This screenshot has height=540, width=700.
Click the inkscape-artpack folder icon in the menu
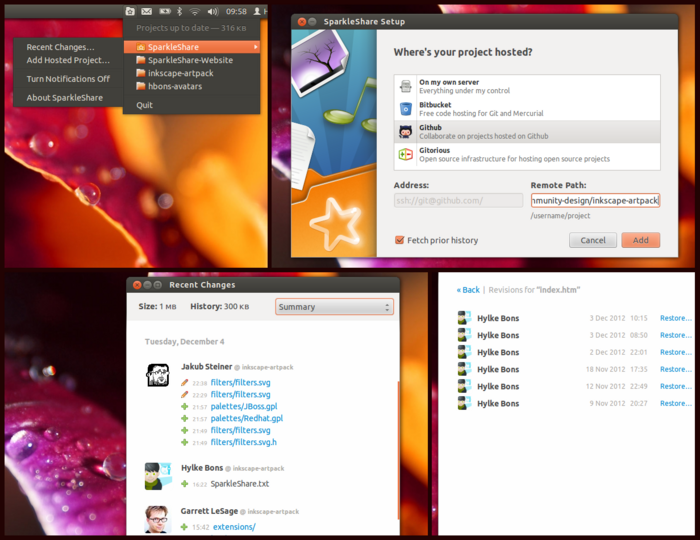(x=141, y=73)
